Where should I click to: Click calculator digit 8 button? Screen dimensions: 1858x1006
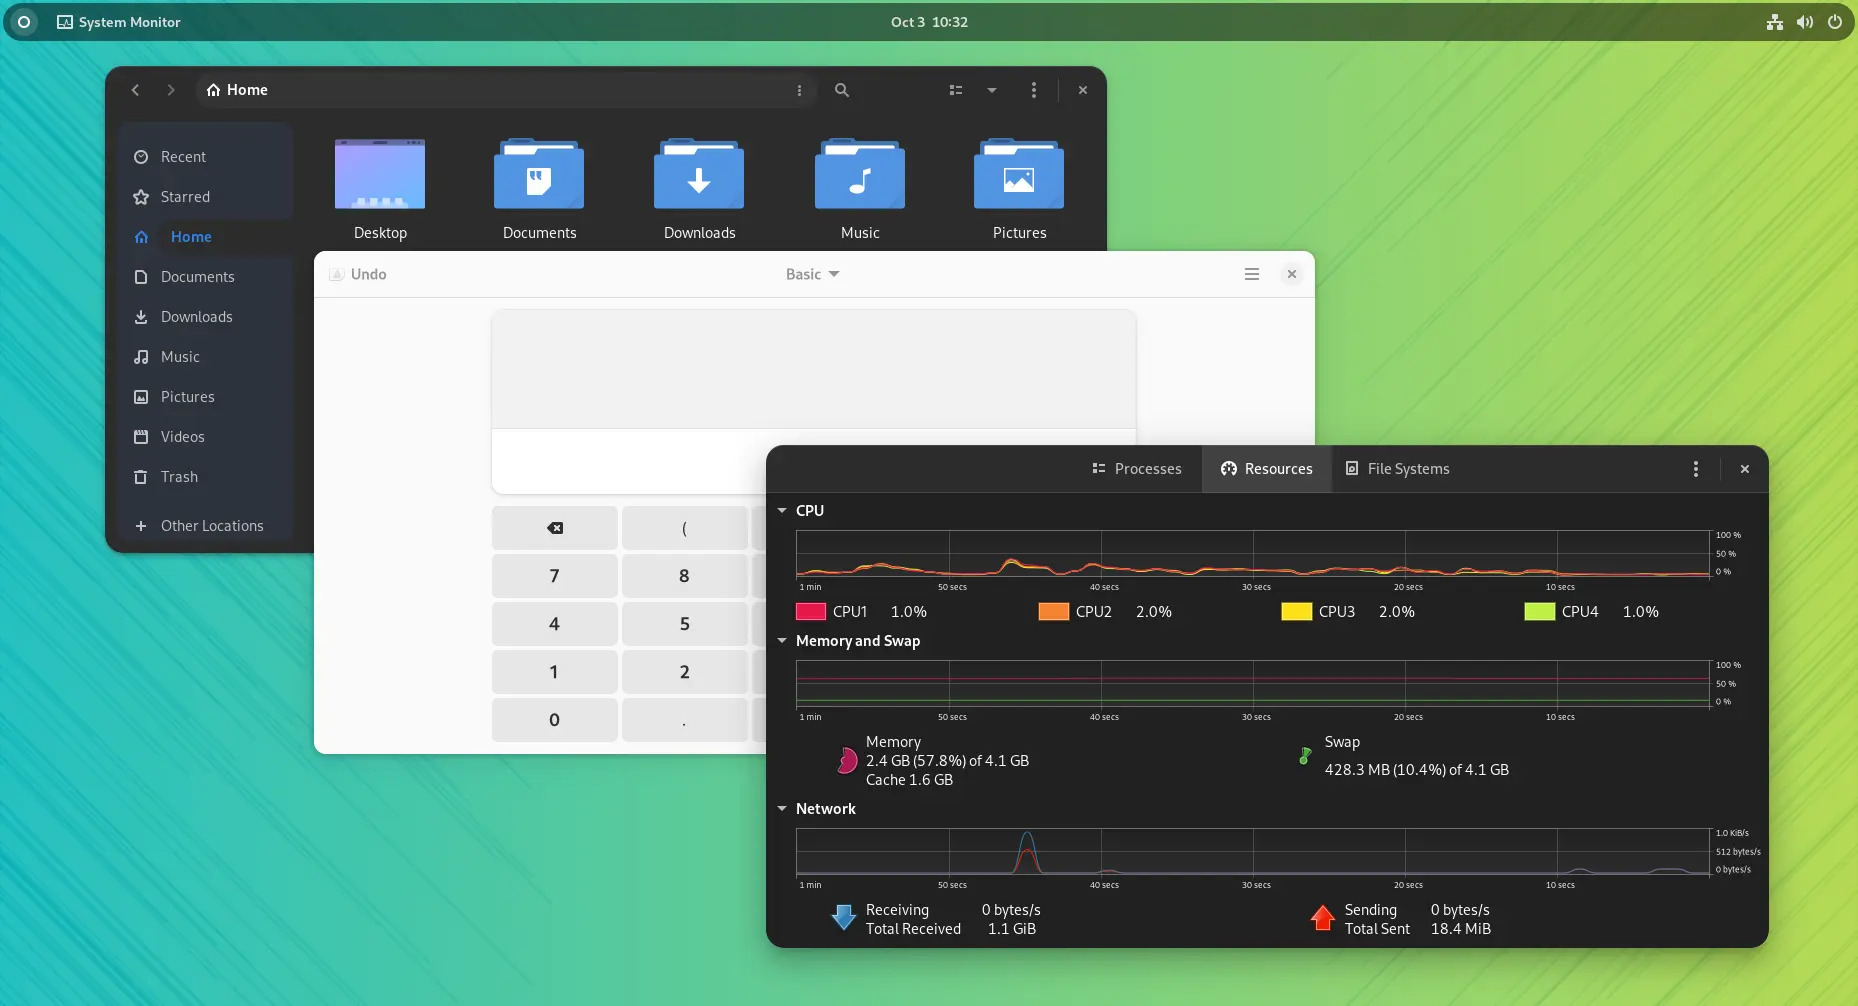click(x=684, y=576)
